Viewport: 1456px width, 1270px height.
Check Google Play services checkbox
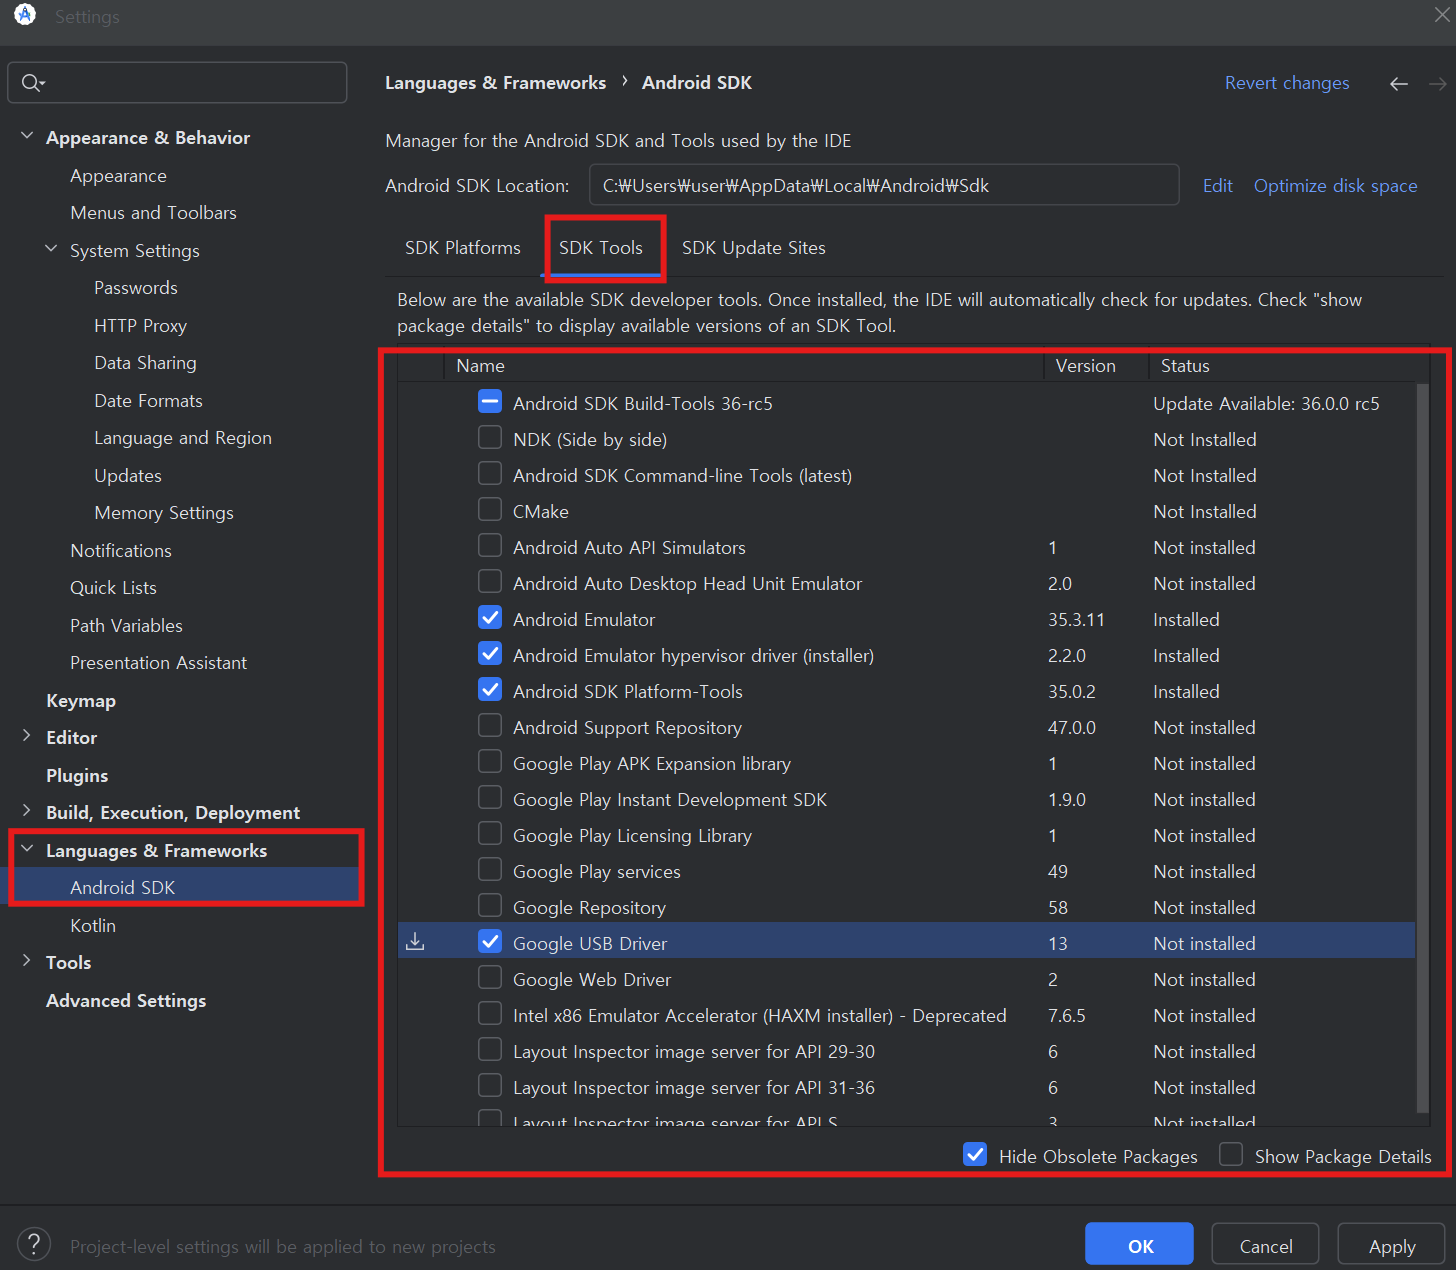pyautogui.click(x=490, y=870)
